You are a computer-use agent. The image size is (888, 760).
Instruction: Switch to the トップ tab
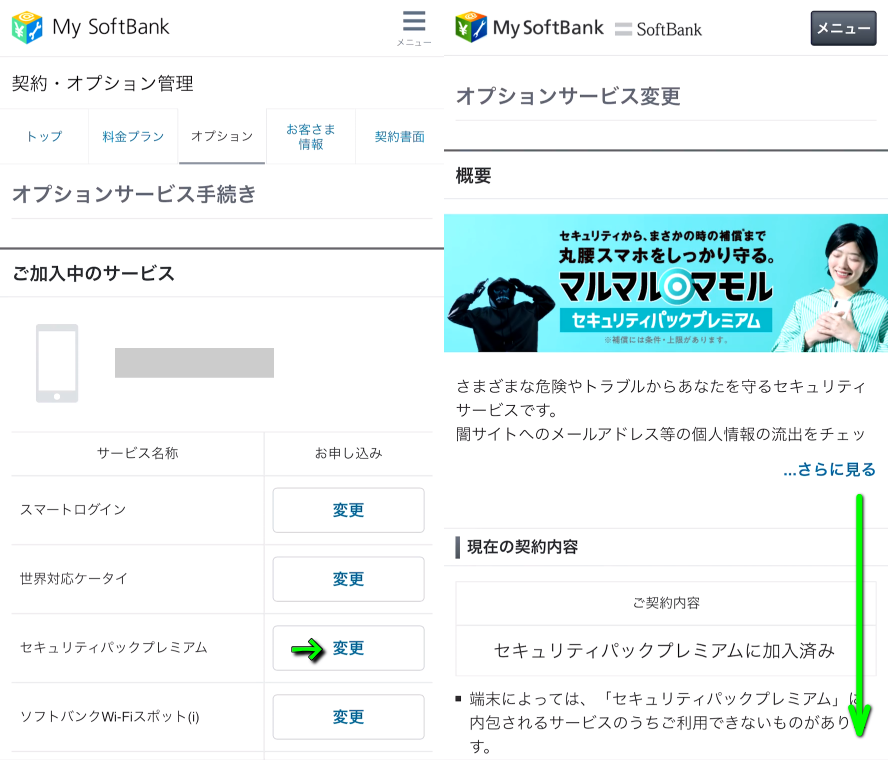point(44,136)
